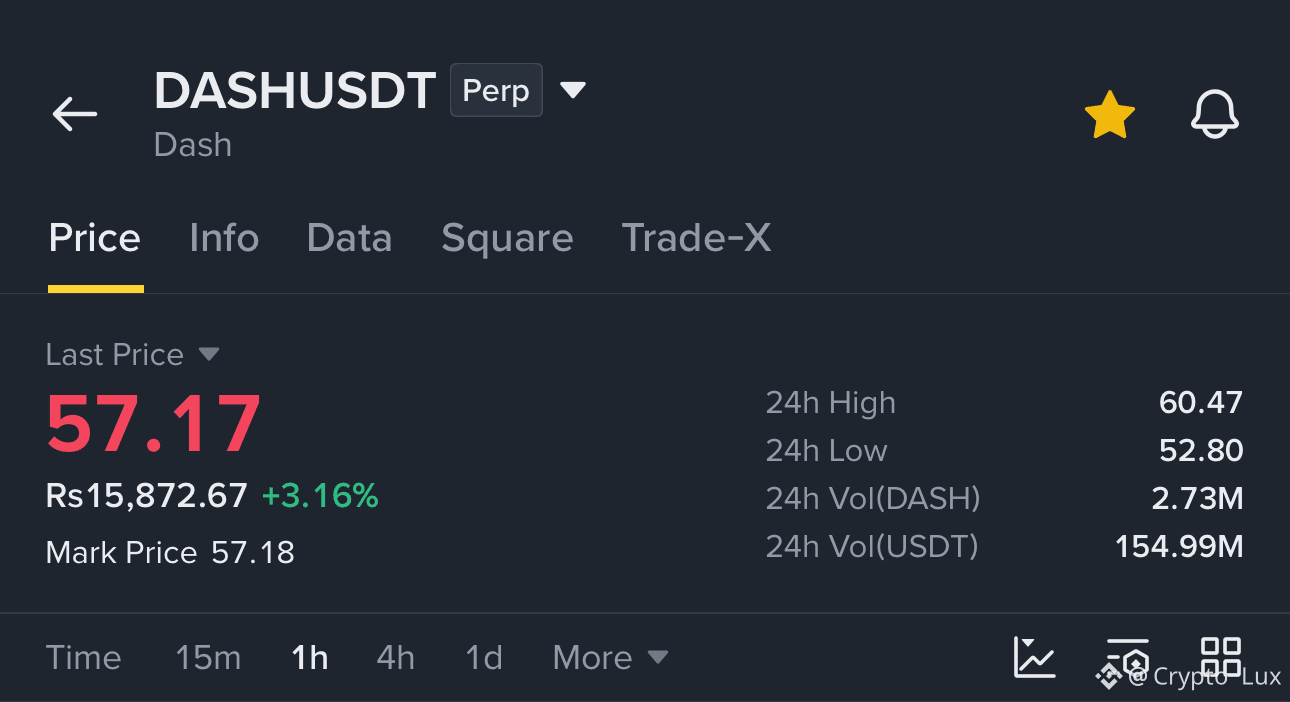Select the Time chart view
This screenshot has width=1290, height=702.
click(84, 657)
